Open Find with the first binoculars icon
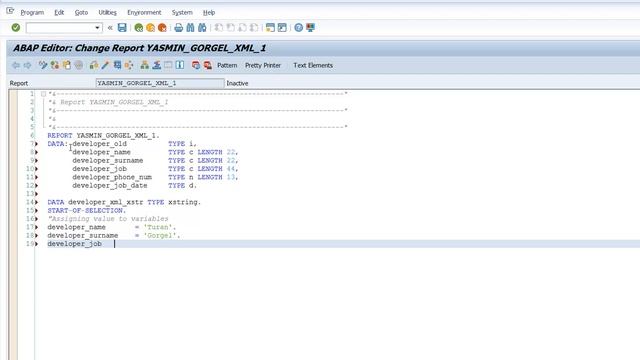Image resolution: width=640 pixels, height=360 pixels. (190, 27)
